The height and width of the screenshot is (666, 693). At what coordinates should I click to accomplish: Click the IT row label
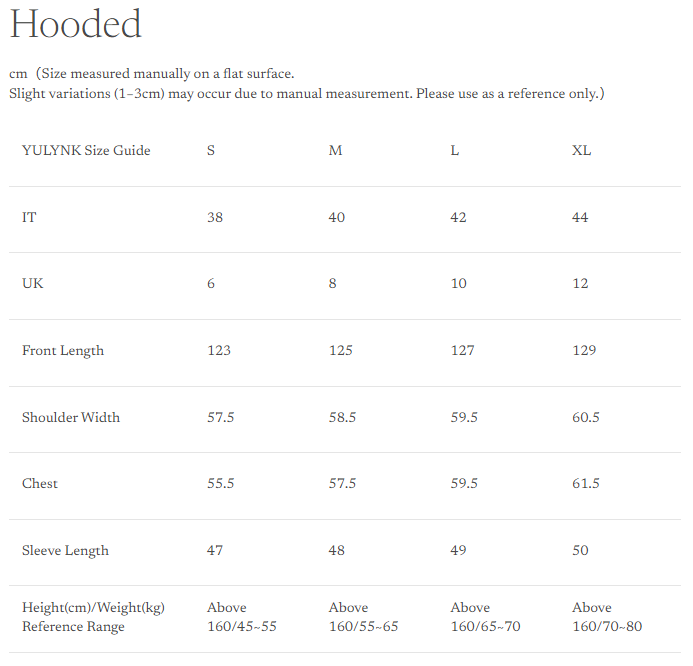tap(29, 217)
